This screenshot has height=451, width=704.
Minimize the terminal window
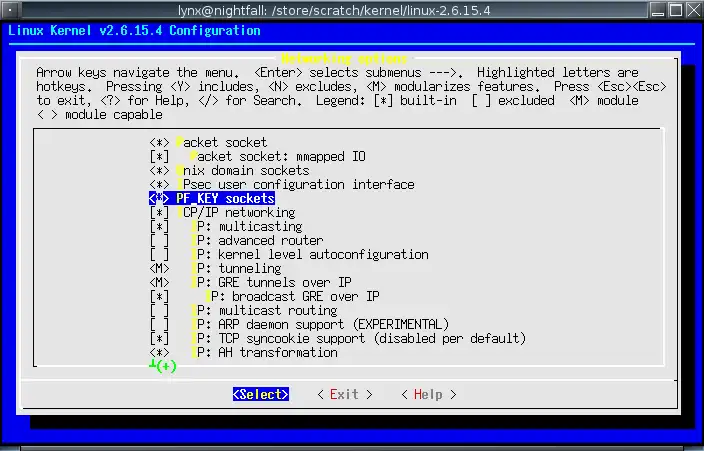tap(658, 10)
